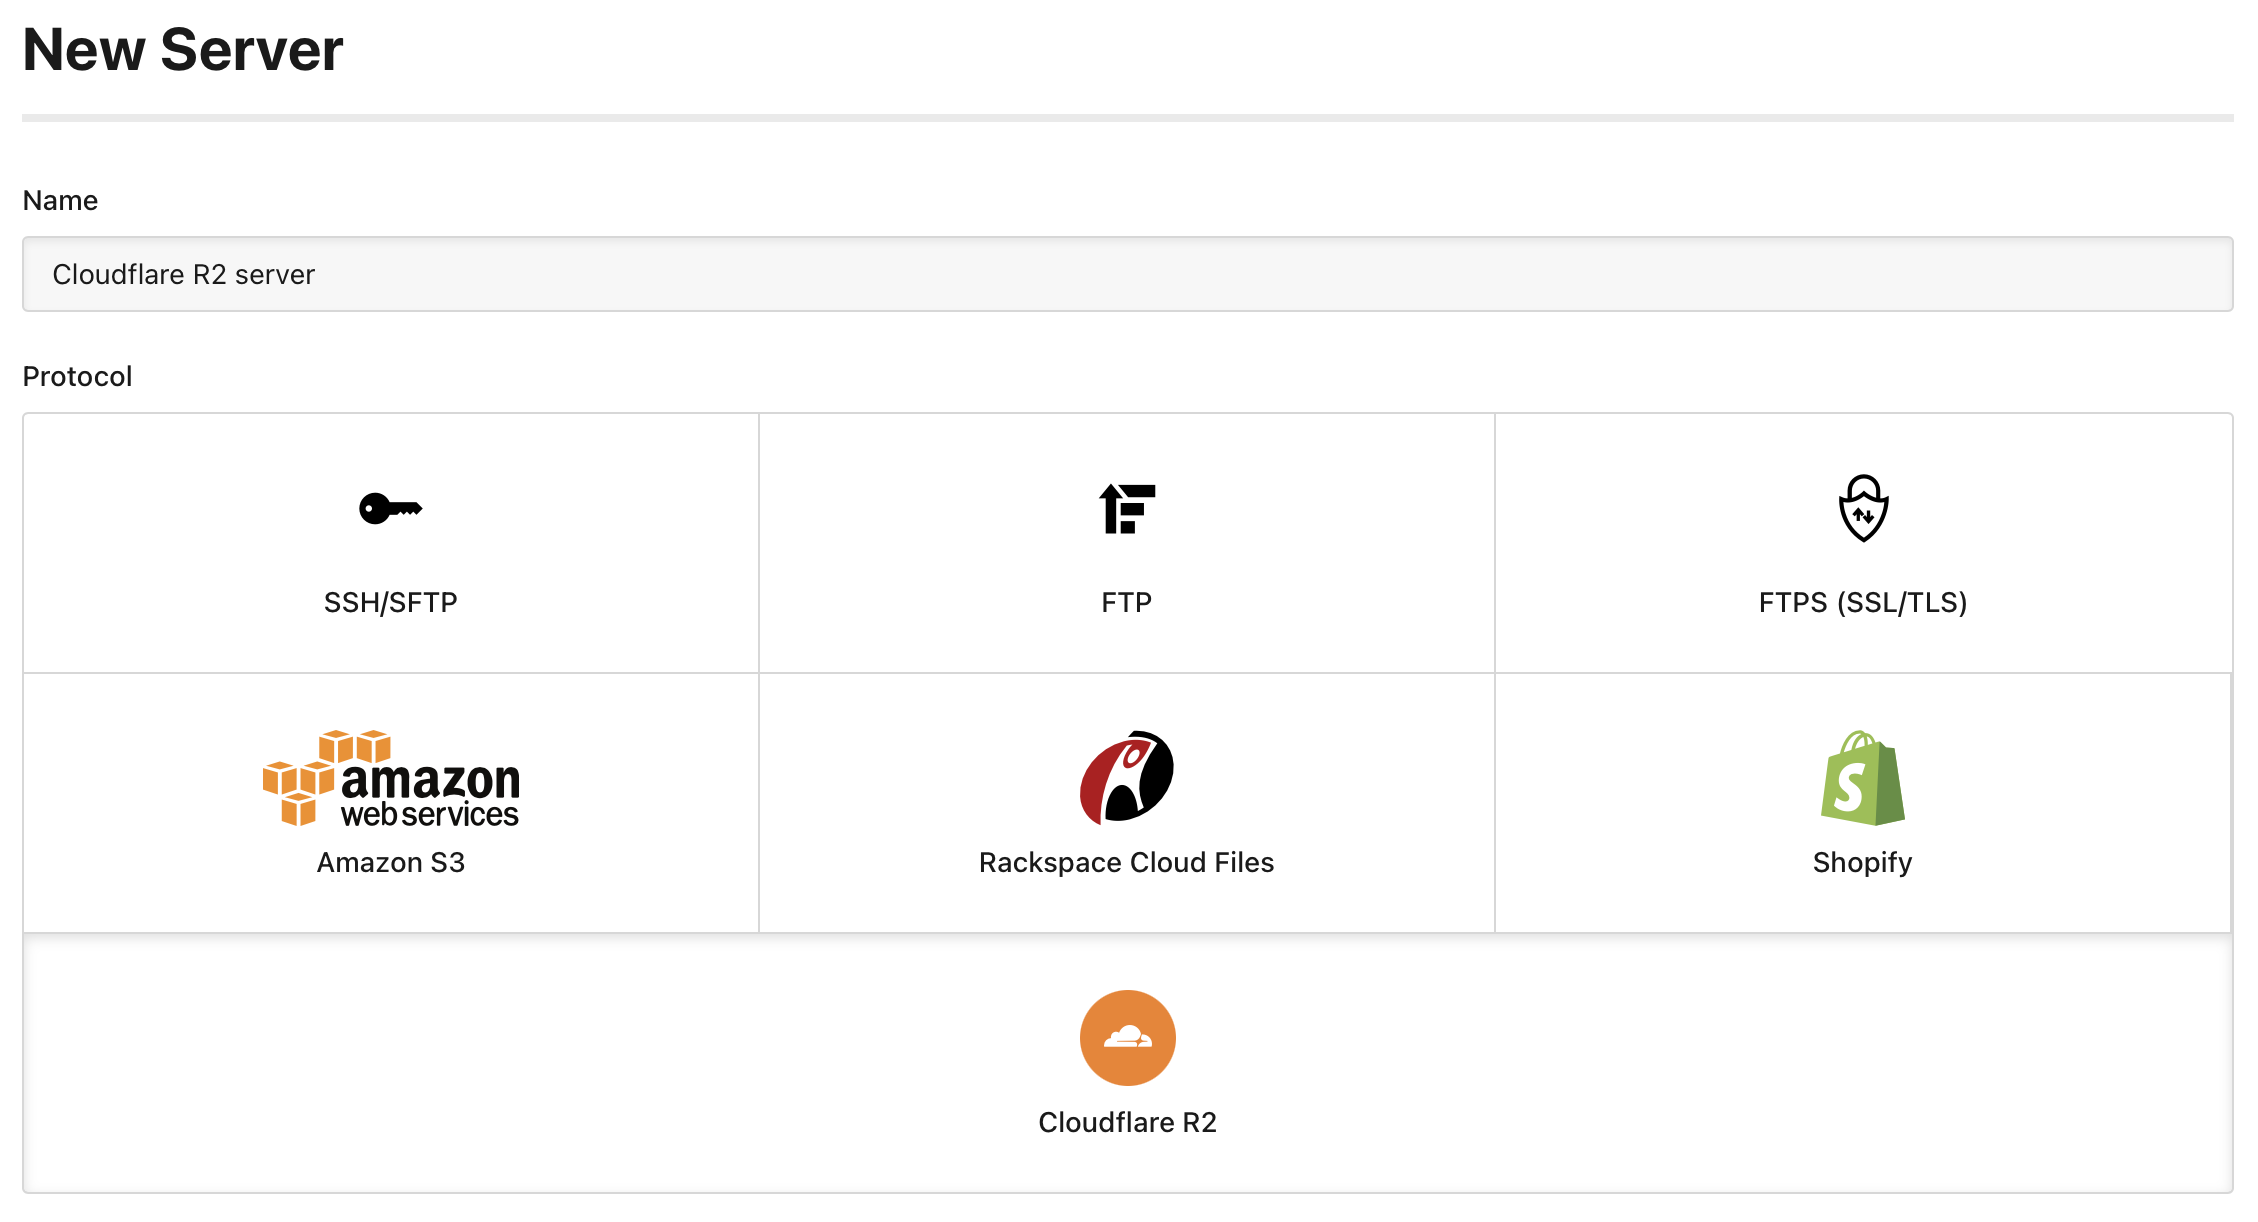Click the FTPS shield icon
The height and width of the screenshot is (1222, 2258).
coord(1863,510)
